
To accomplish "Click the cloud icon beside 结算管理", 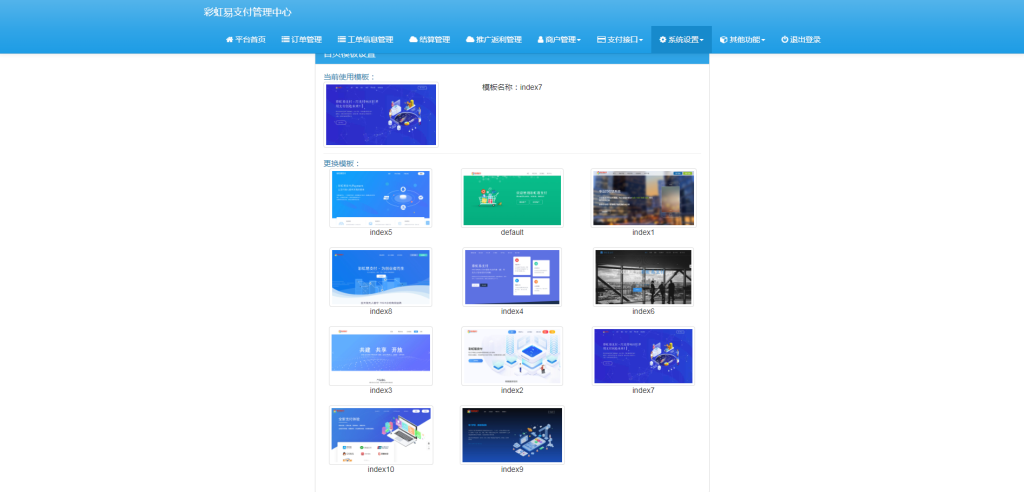I will 413,40.
